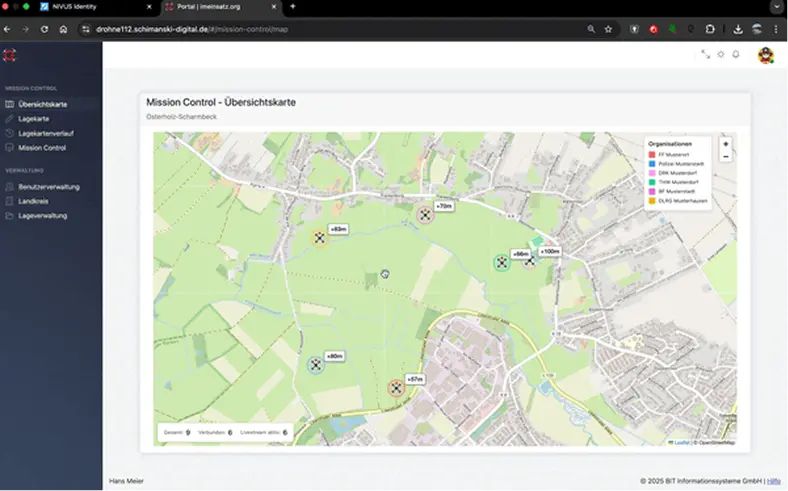Select the drone marker showing +70m
Screen dimensions: 788x491
click(x=425, y=214)
